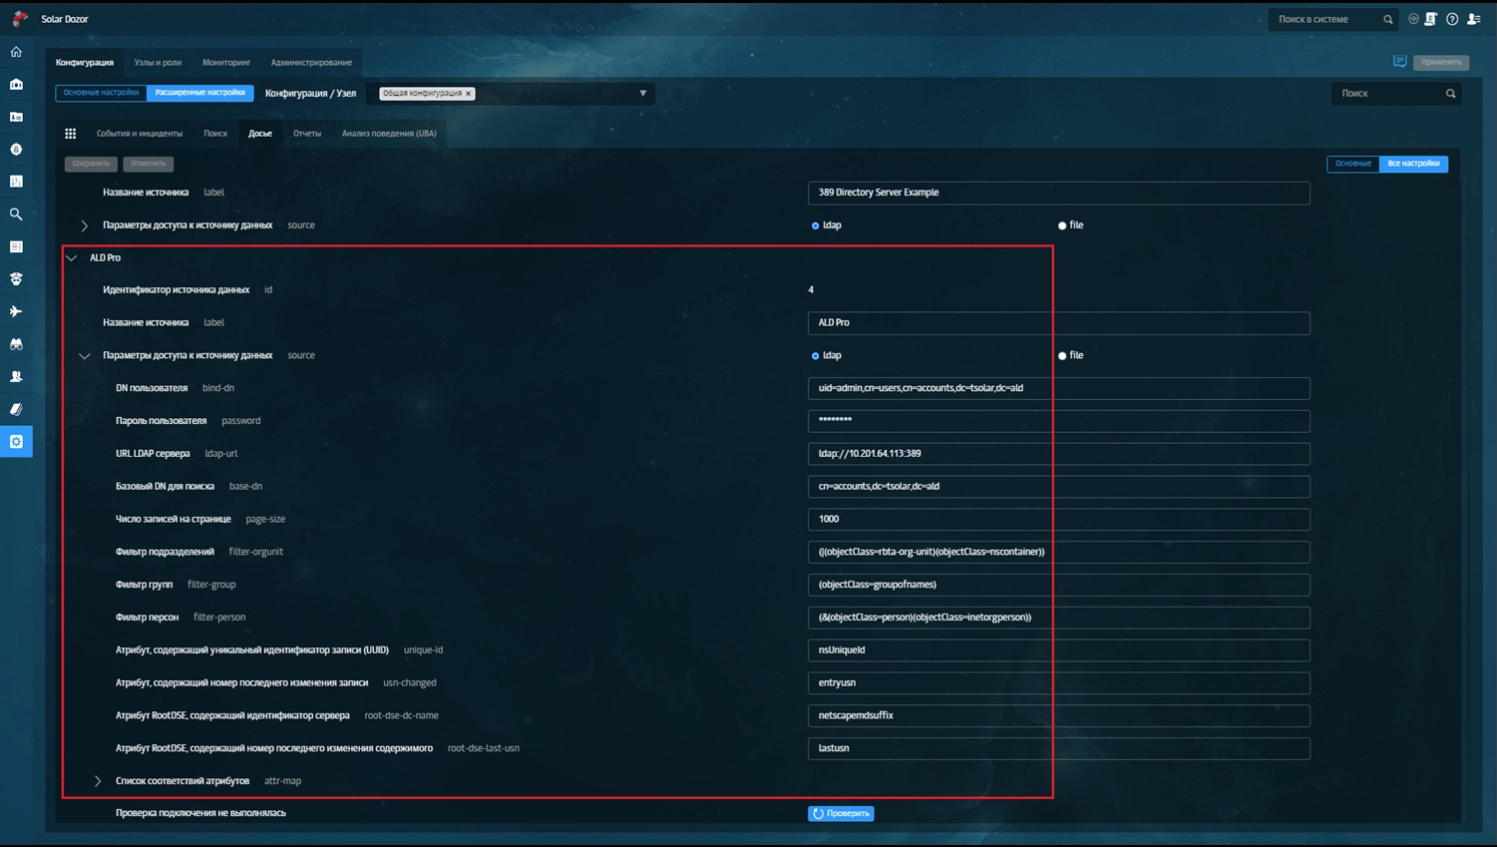Expand Список соответствий атрибутов attr-map
Screen dimensions: 1497x847
coord(98,781)
